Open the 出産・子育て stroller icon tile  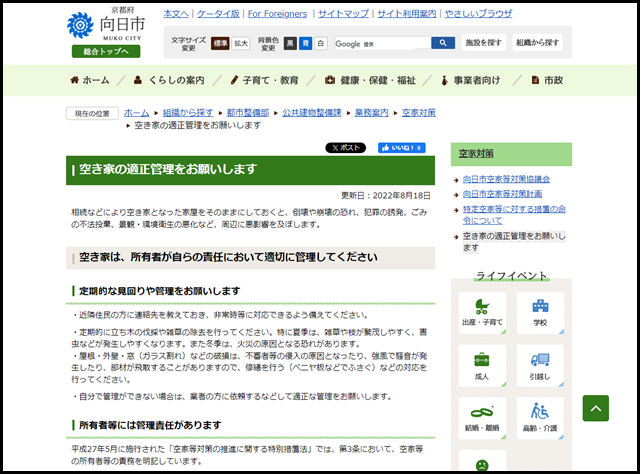coord(481,314)
